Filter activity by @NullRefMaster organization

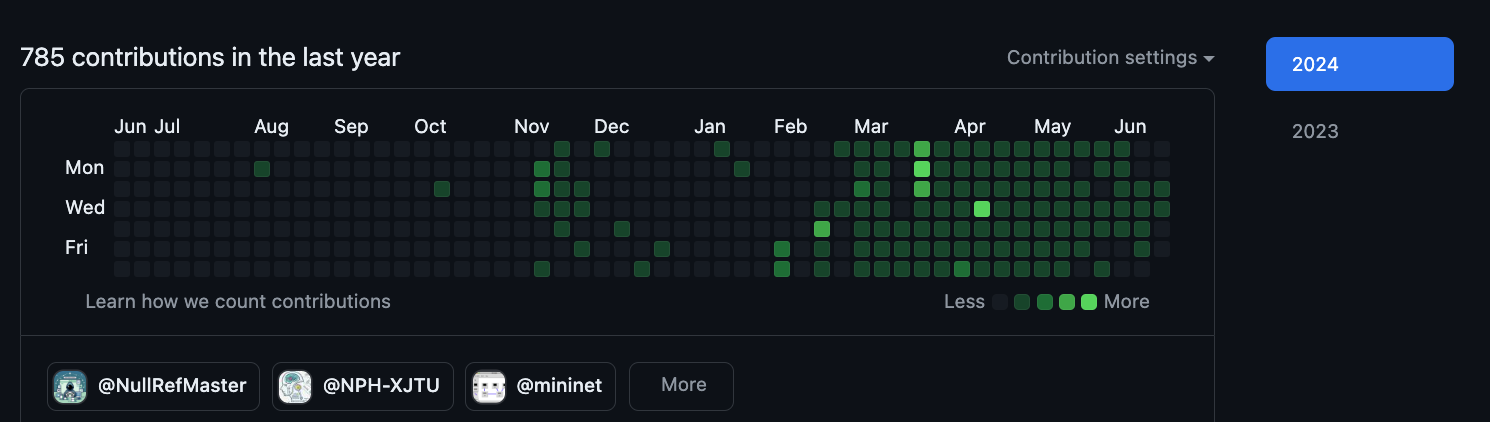pyautogui.click(x=172, y=386)
